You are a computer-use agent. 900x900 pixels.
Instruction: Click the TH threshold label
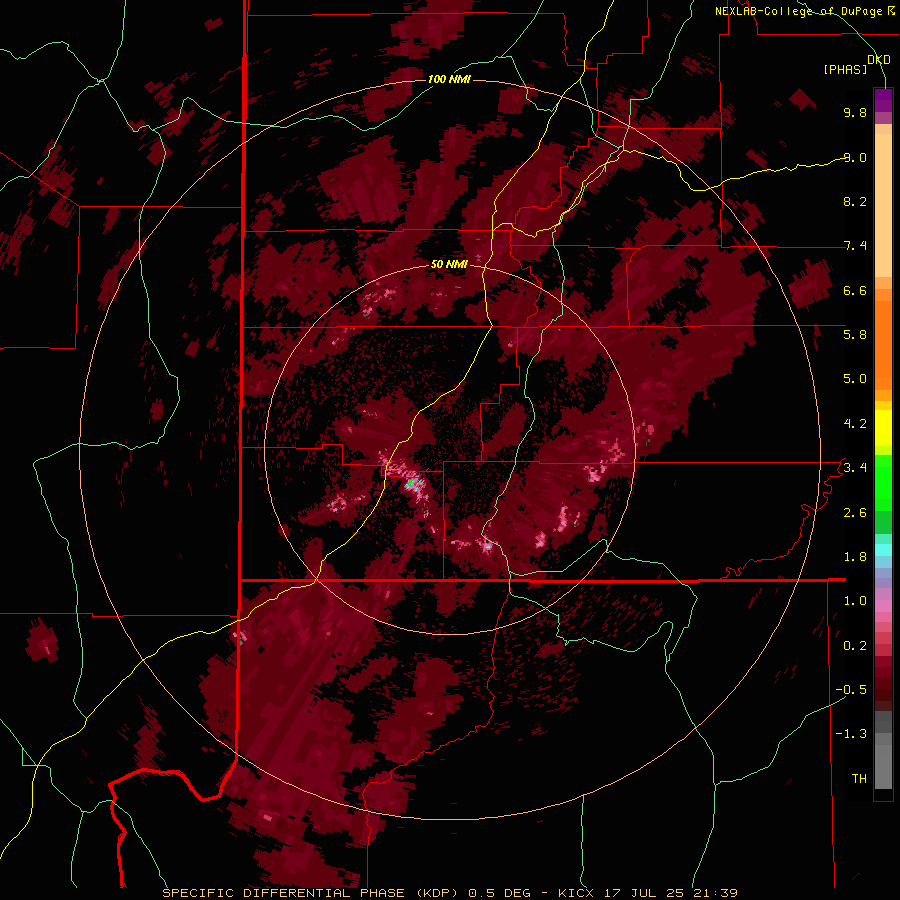point(859,779)
